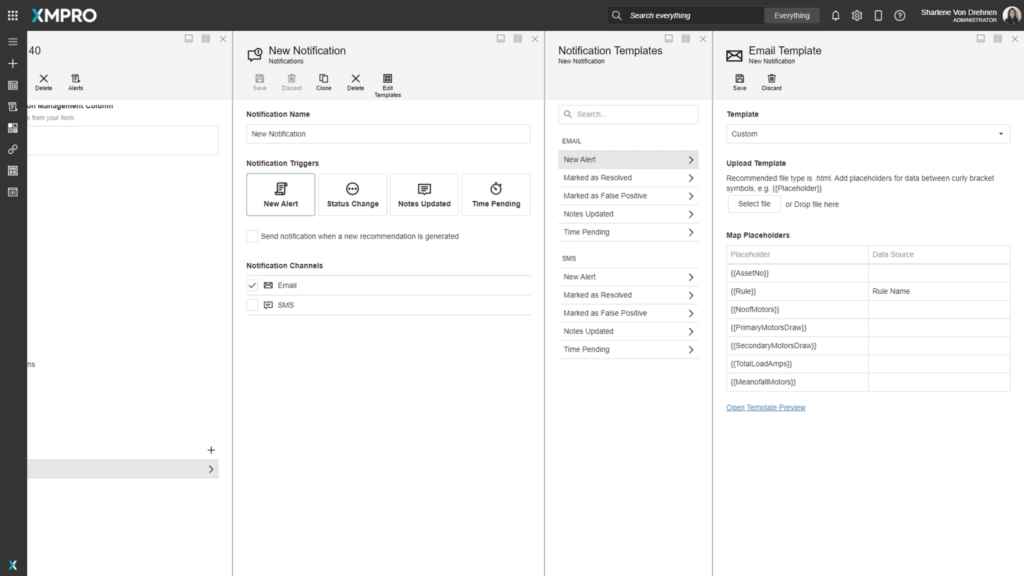Check send notification when recommendation generated
The width and height of the screenshot is (1024, 576).
click(x=252, y=236)
